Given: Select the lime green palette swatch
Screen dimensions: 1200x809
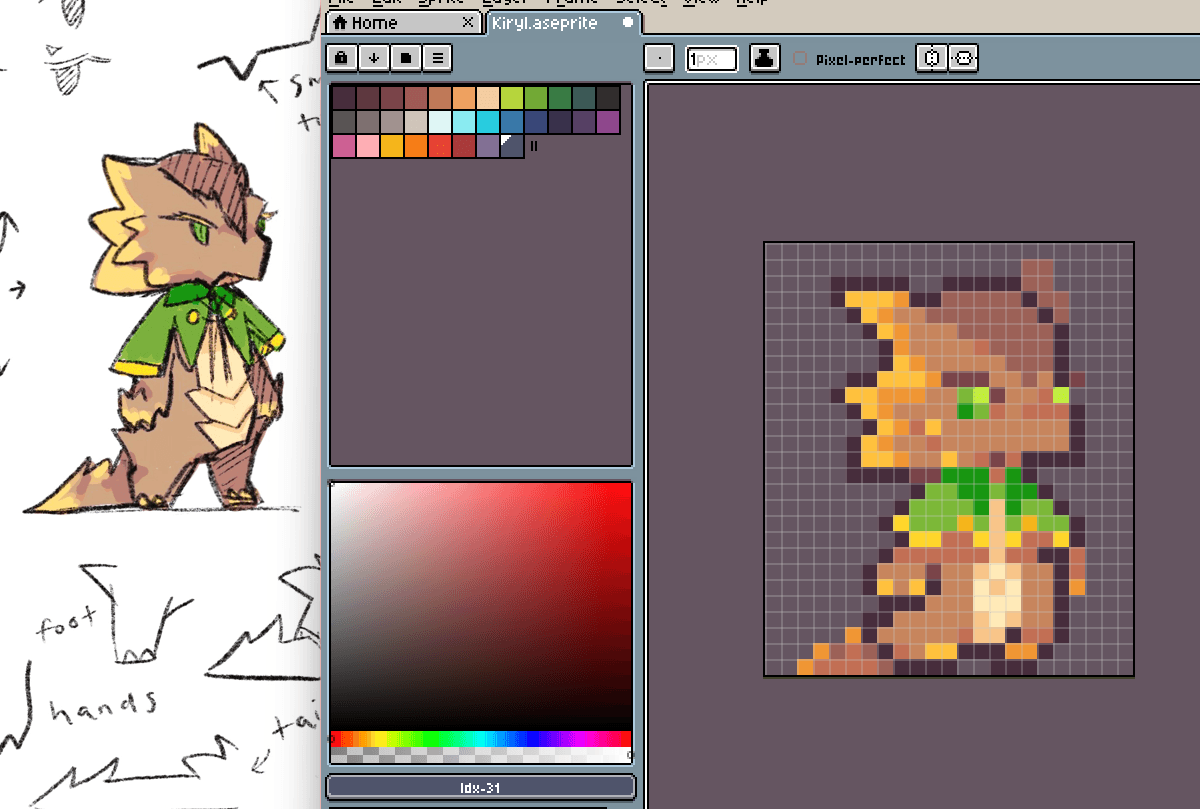Looking at the screenshot, I should (x=512, y=98).
